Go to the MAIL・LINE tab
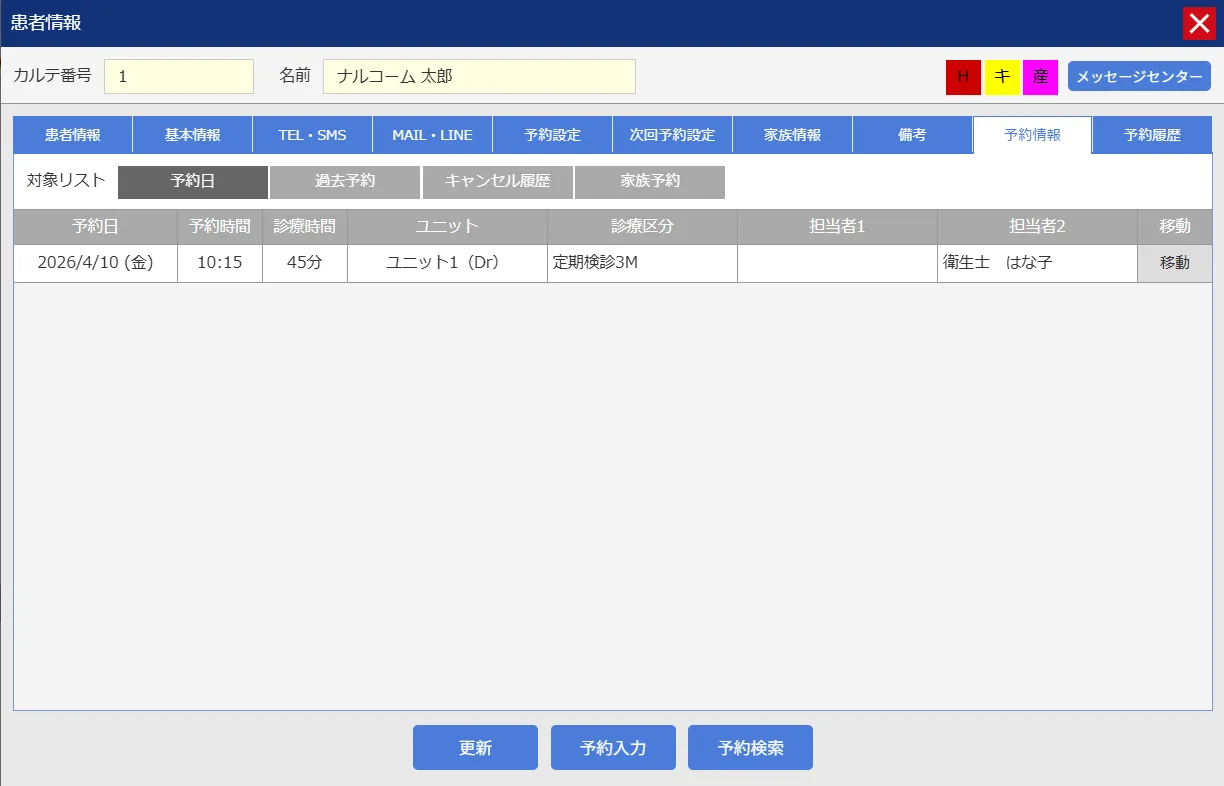 [432, 135]
